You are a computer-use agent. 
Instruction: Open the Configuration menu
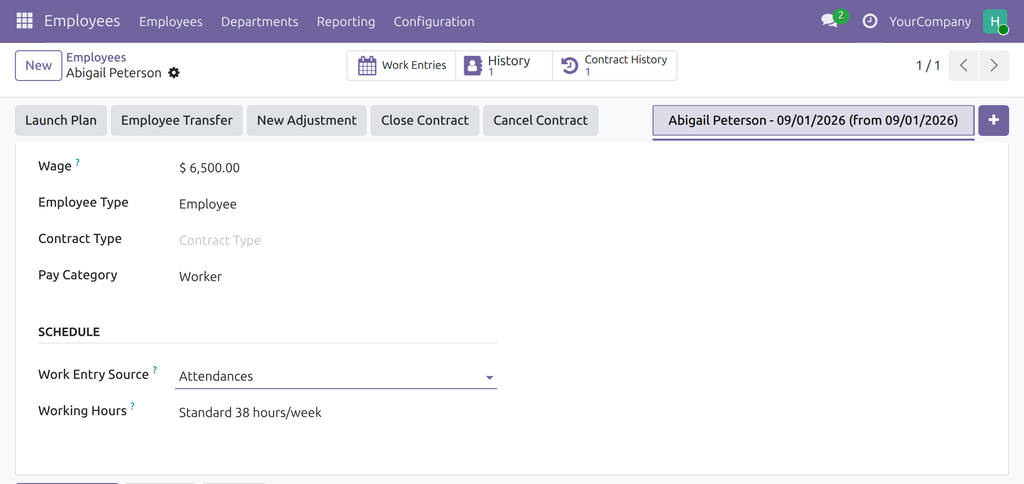pyautogui.click(x=434, y=22)
